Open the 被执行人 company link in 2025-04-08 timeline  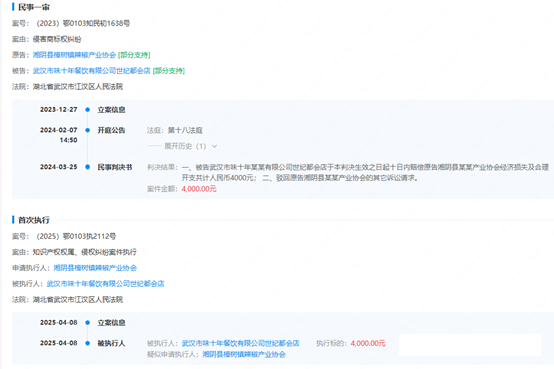[241, 343]
